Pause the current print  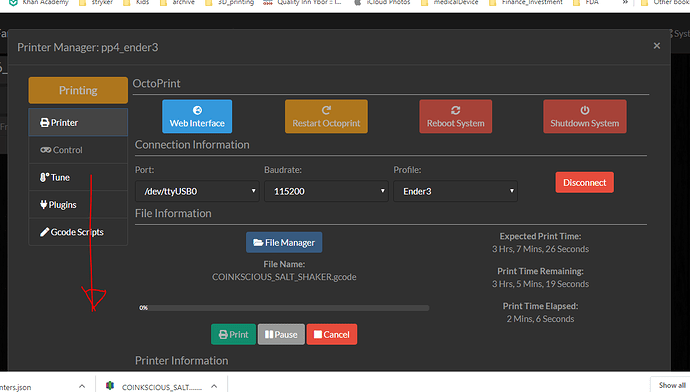click(x=281, y=334)
